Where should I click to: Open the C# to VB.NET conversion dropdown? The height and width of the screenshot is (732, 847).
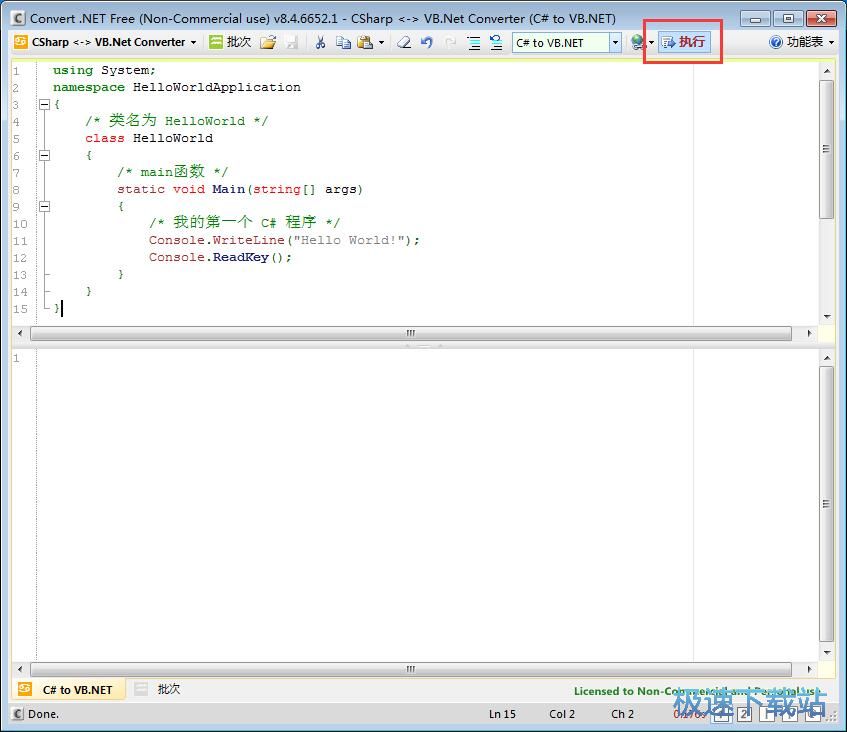pyautogui.click(x=615, y=42)
